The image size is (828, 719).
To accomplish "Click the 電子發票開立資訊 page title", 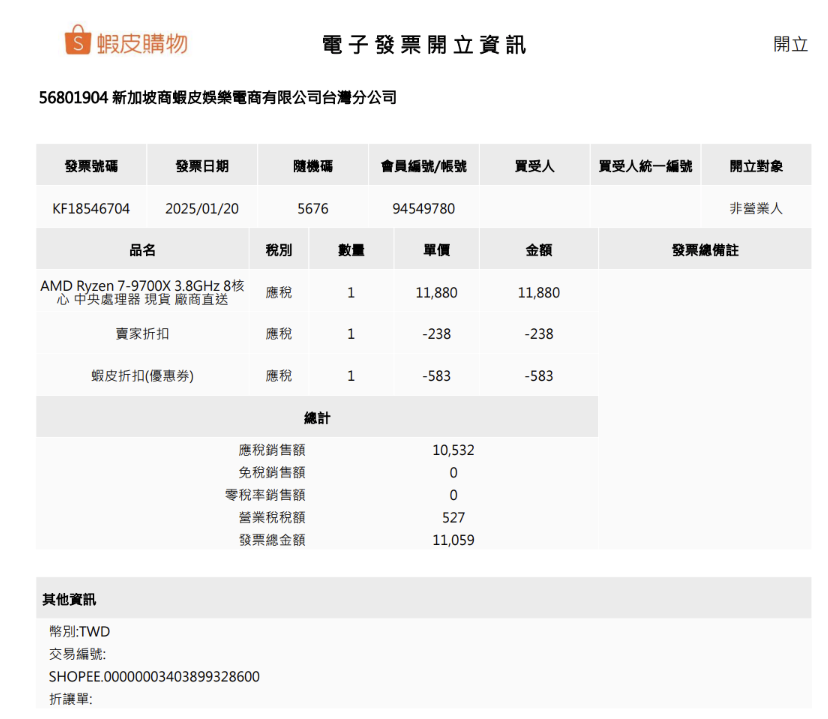I will tap(424, 45).
